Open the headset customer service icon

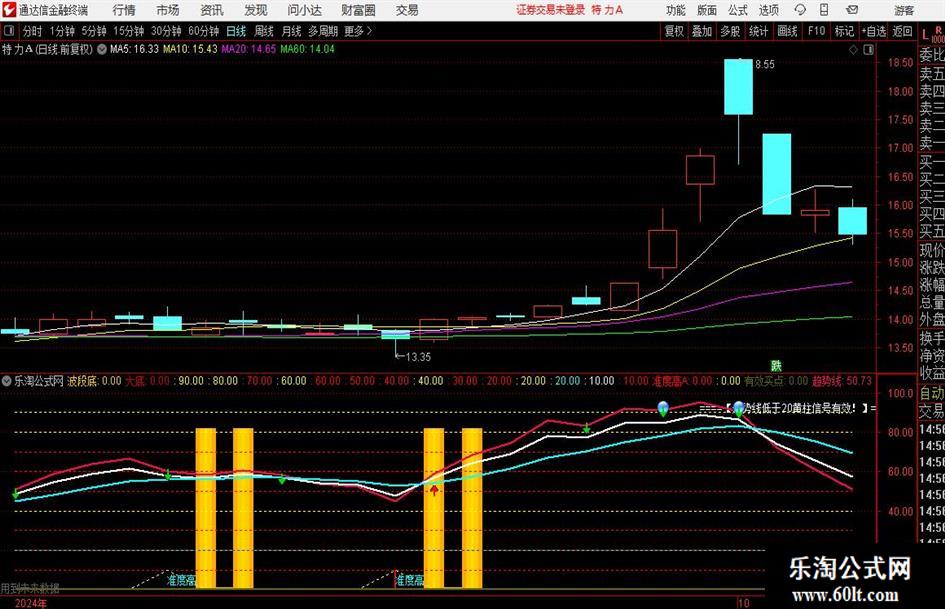800,10
